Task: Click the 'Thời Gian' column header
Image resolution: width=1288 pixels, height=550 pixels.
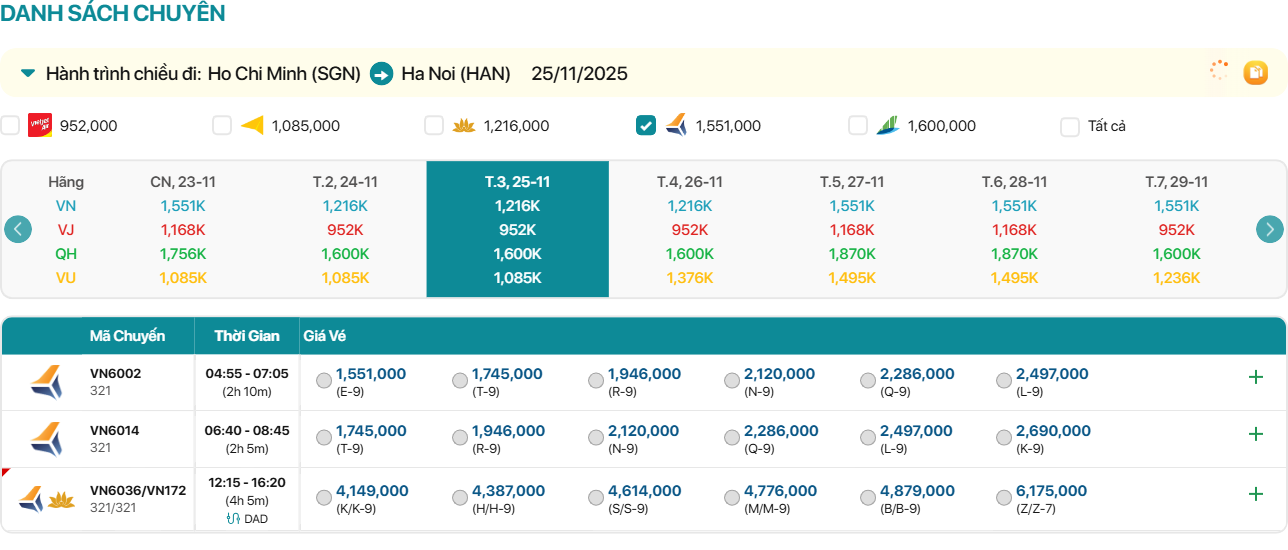Action: (x=247, y=336)
